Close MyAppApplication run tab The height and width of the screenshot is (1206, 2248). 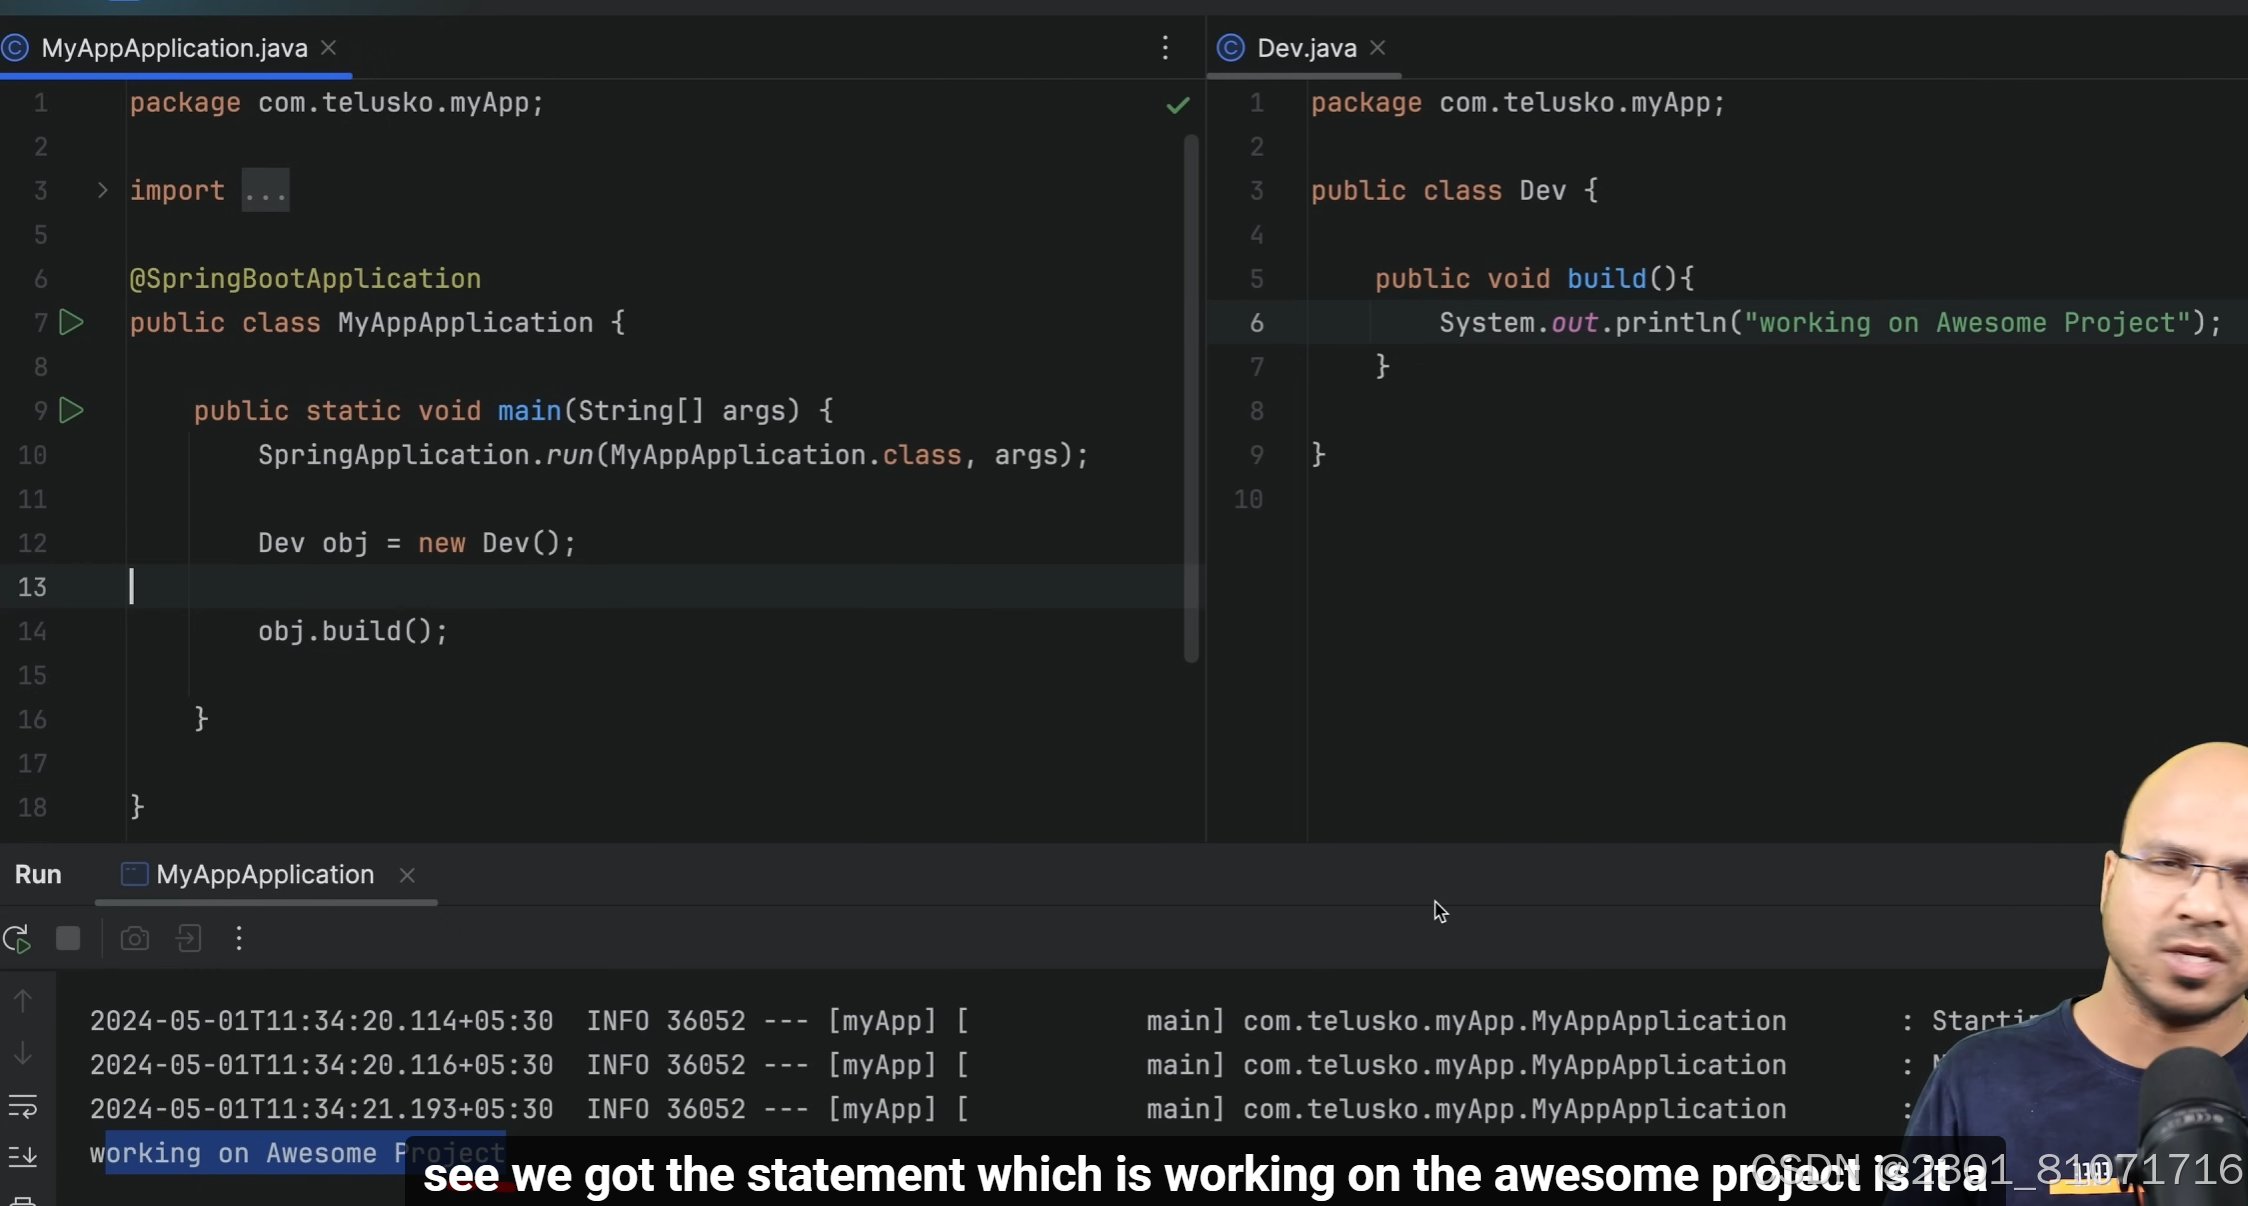pos(407,875)
